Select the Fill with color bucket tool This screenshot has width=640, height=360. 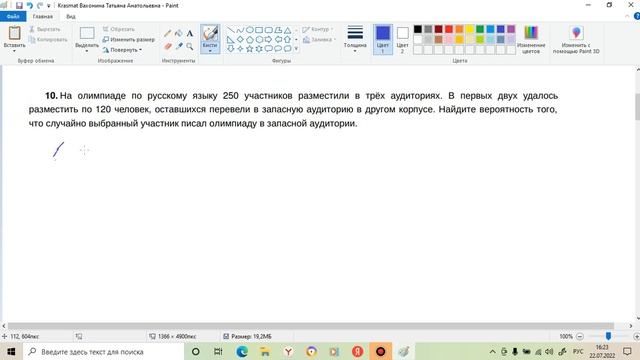[179, 33]
